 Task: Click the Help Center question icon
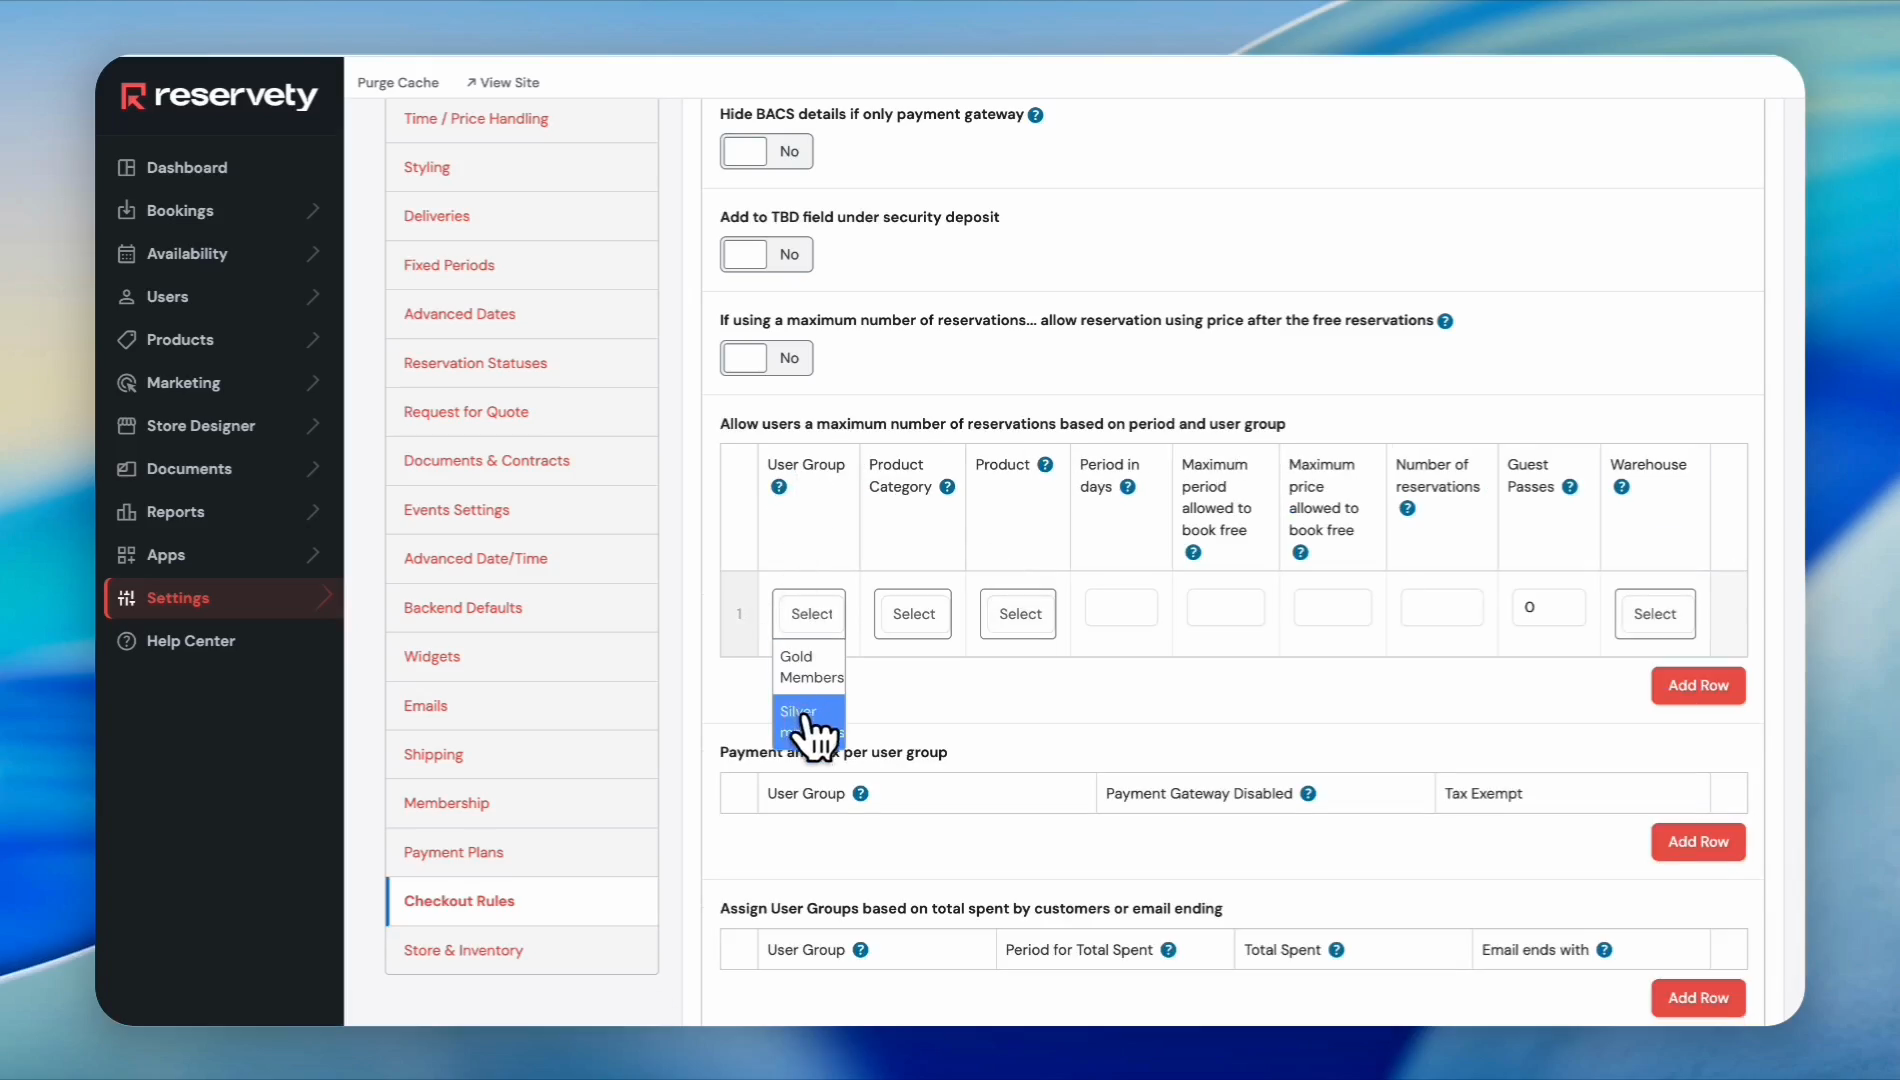(x=126, y=641)
